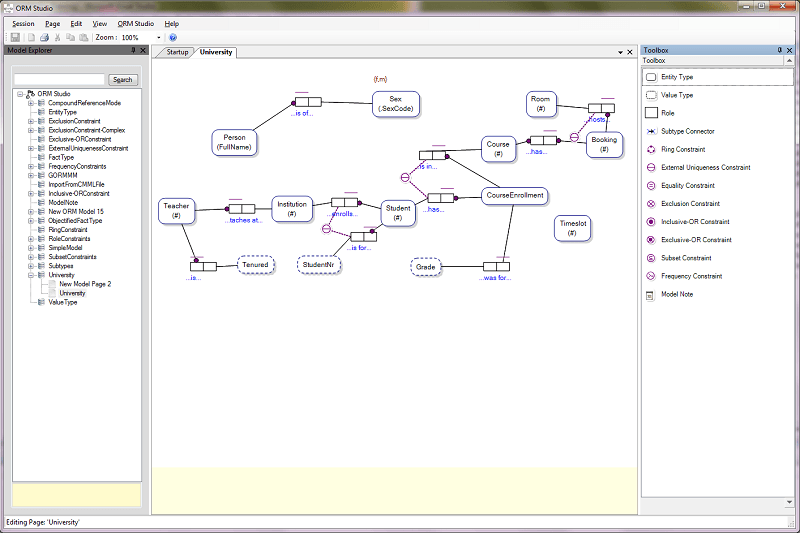Pick the Ring Constraint tool
Image resolution: width=800 pixels, height=533 pixels.
click(x=685, y=150)
